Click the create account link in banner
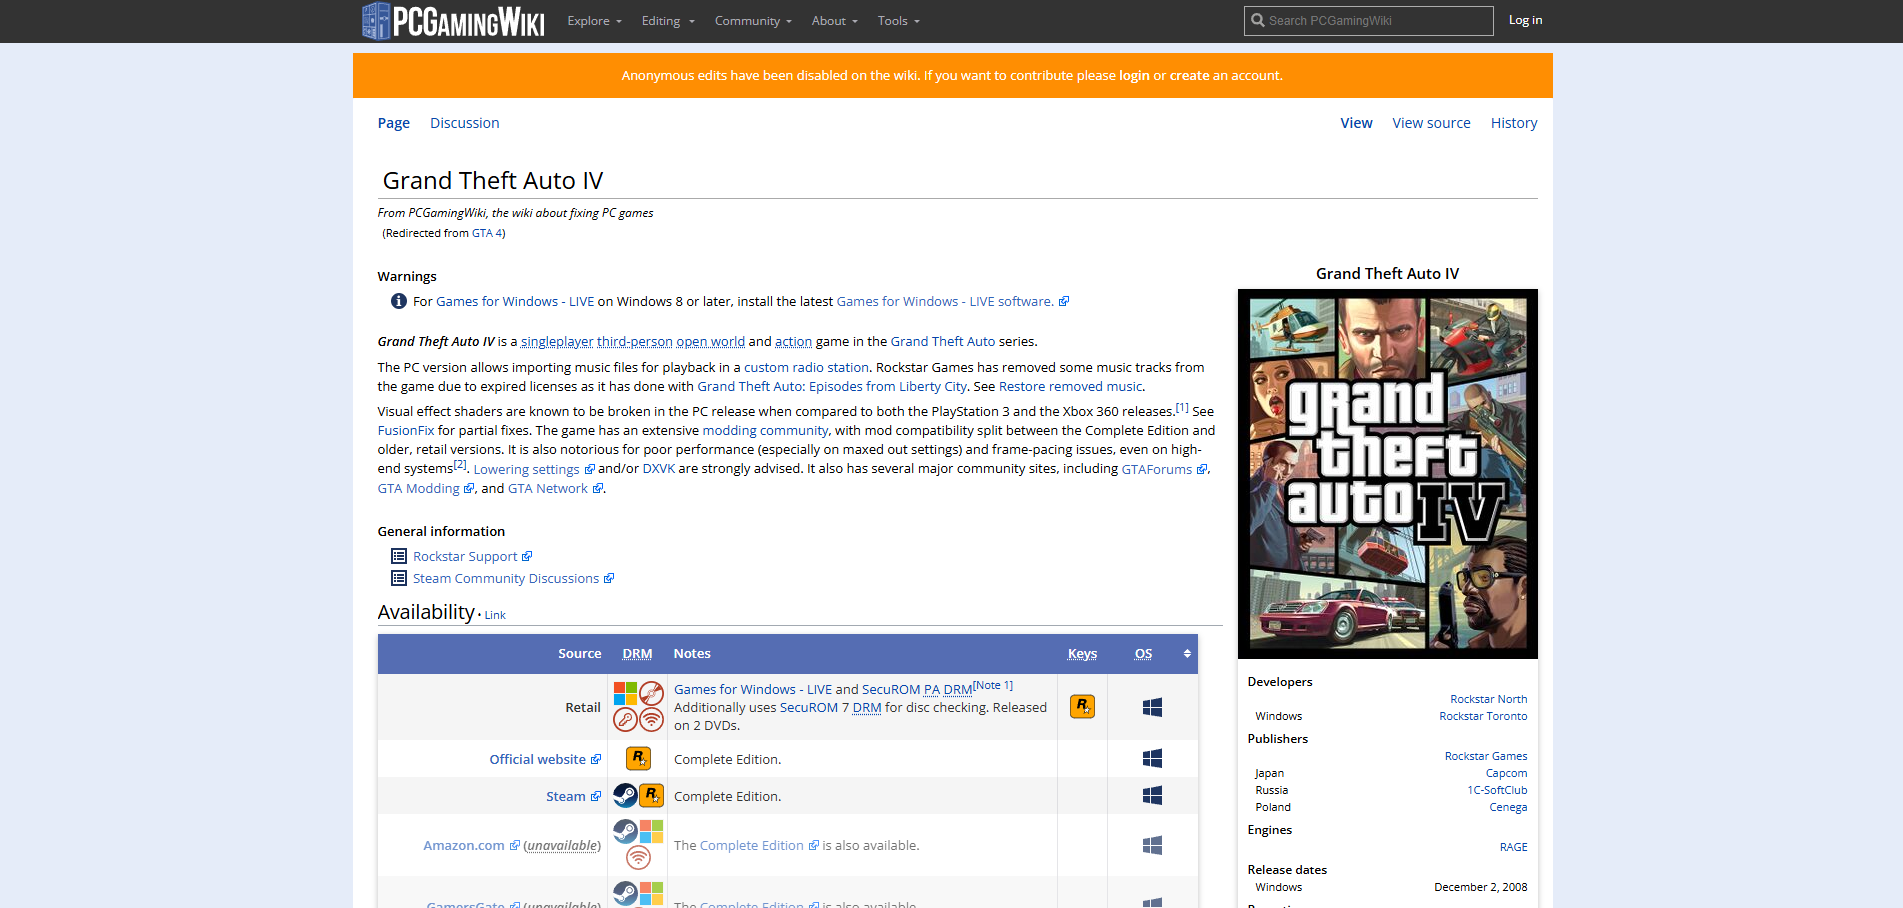Screen dimensions: 1903x908 (x=1189, y=76)
